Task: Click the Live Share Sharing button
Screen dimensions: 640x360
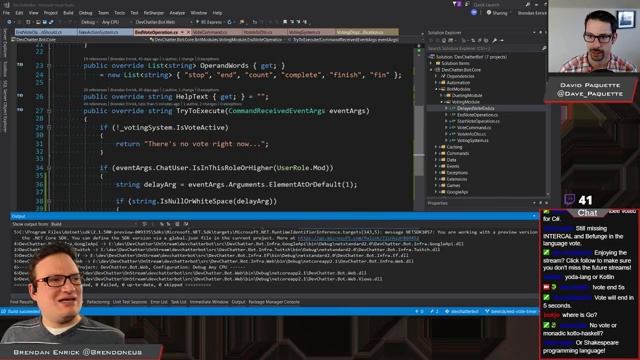Action: pyautogui.click(x=497, y=13)
